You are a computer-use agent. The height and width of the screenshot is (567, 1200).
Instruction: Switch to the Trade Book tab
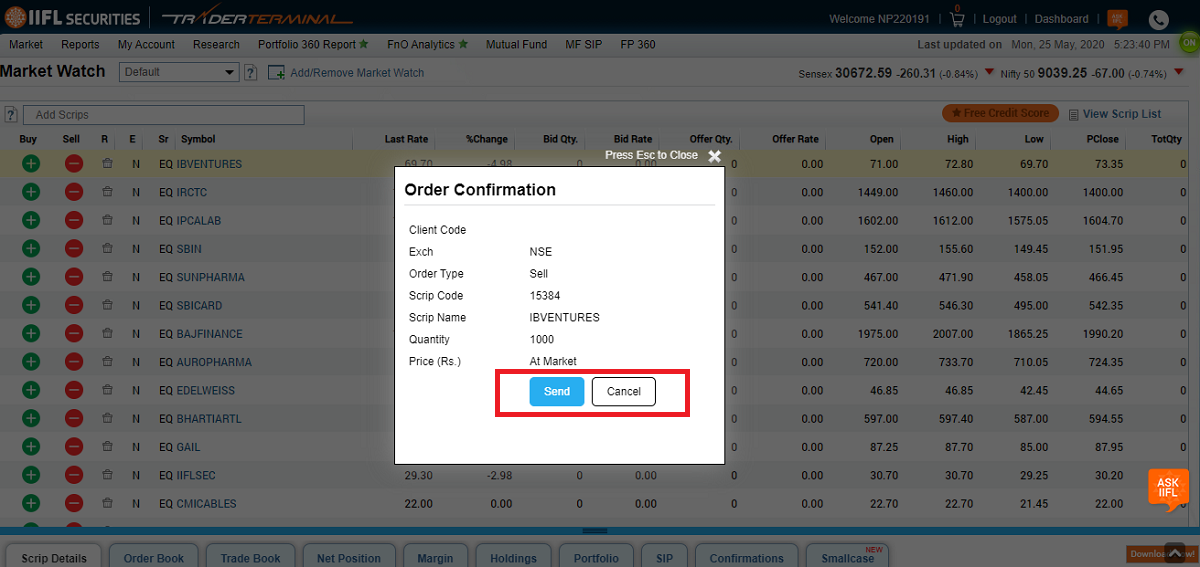tap(250, 557)
